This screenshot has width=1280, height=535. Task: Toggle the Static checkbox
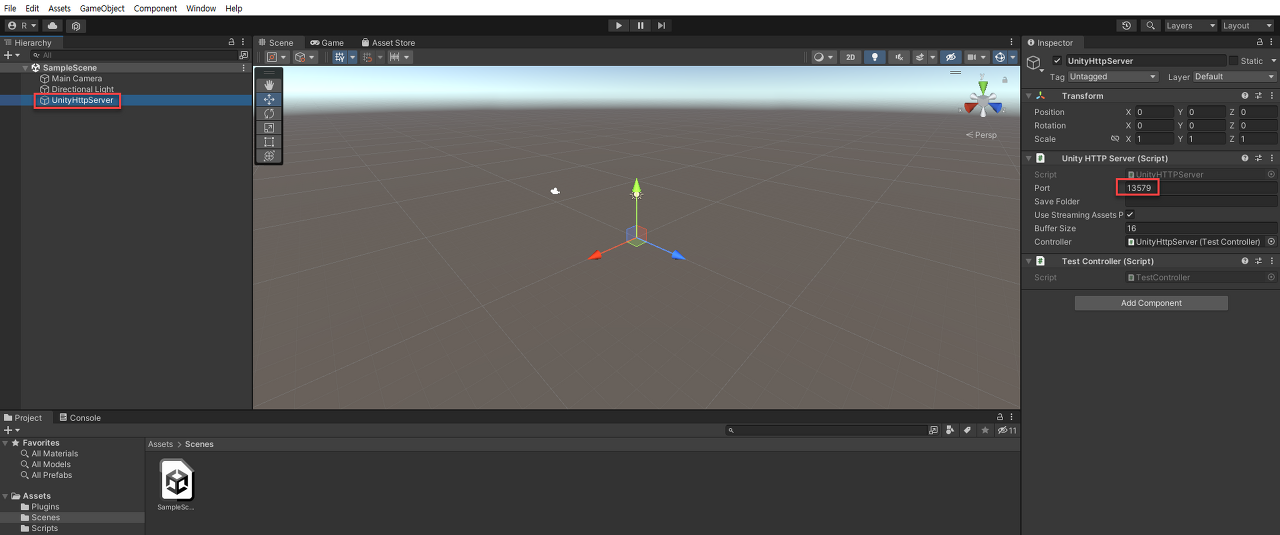[x=1231, y=61]
